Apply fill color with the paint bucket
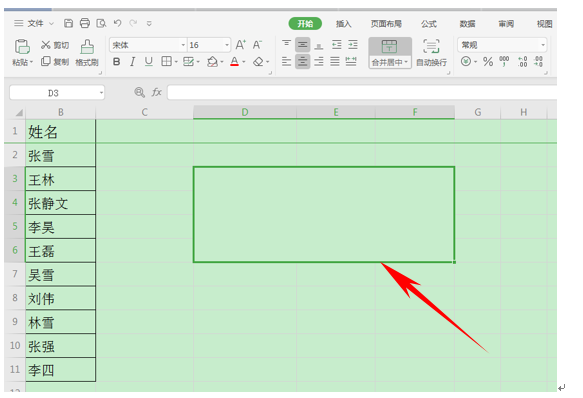Image resolution: width=583 pixels, height=398 pixels. 212,61
